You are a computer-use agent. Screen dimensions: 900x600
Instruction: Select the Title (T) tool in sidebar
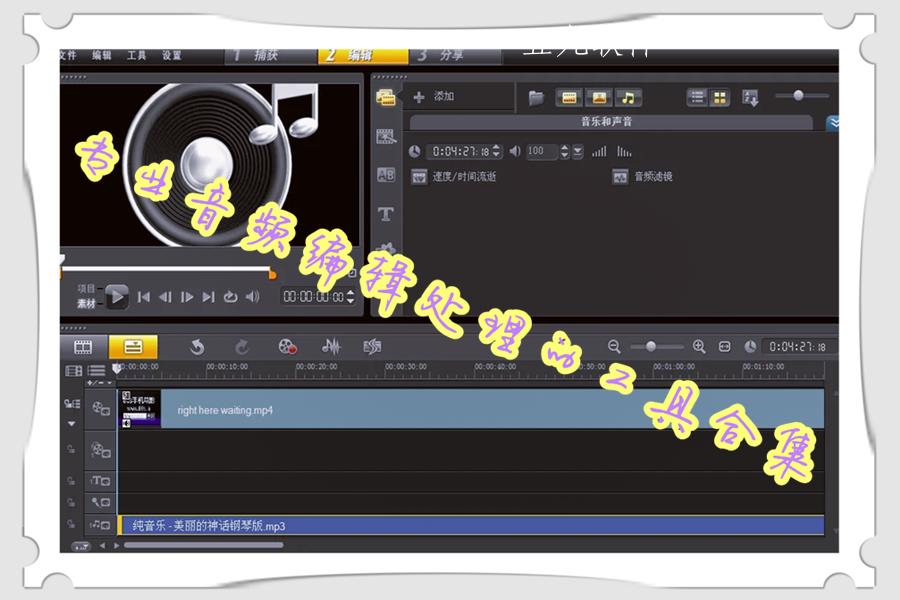tap(383, 214)
